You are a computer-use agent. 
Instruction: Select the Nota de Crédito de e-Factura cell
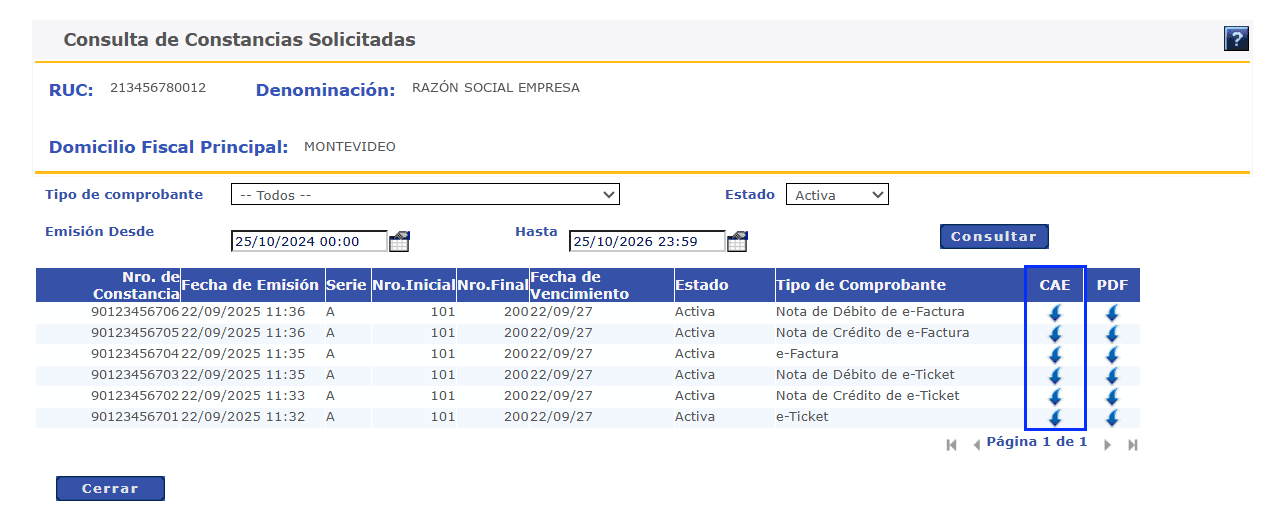(x=872, y=333)
